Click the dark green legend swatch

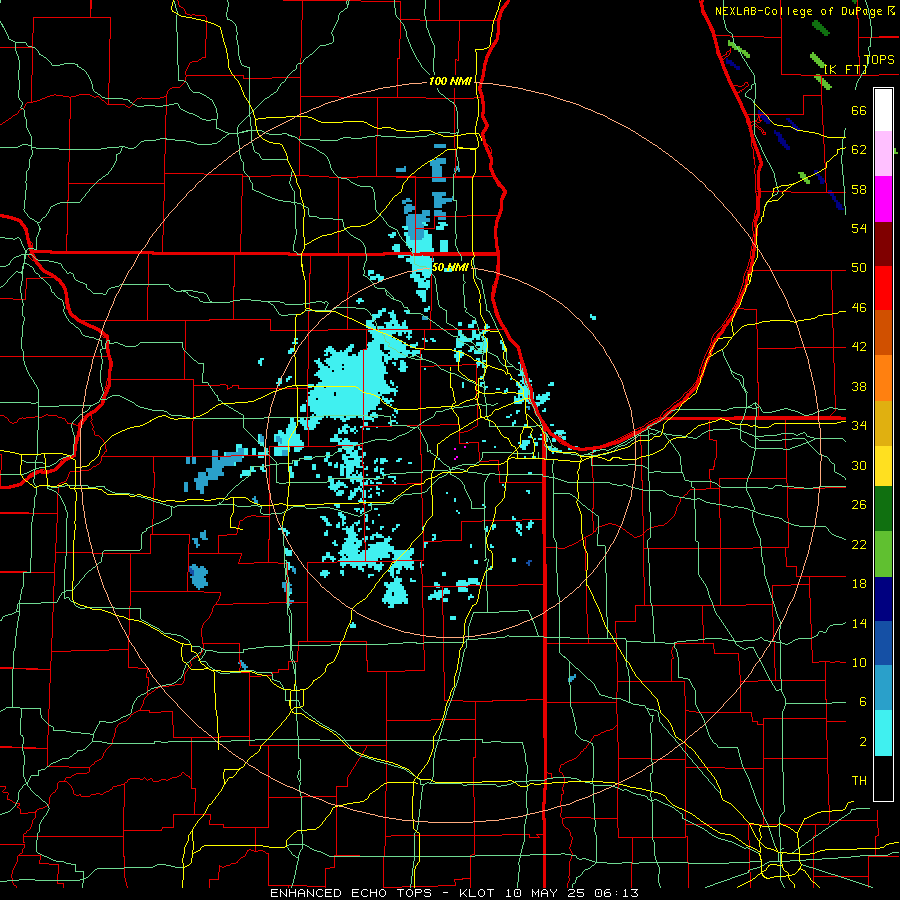883,509
